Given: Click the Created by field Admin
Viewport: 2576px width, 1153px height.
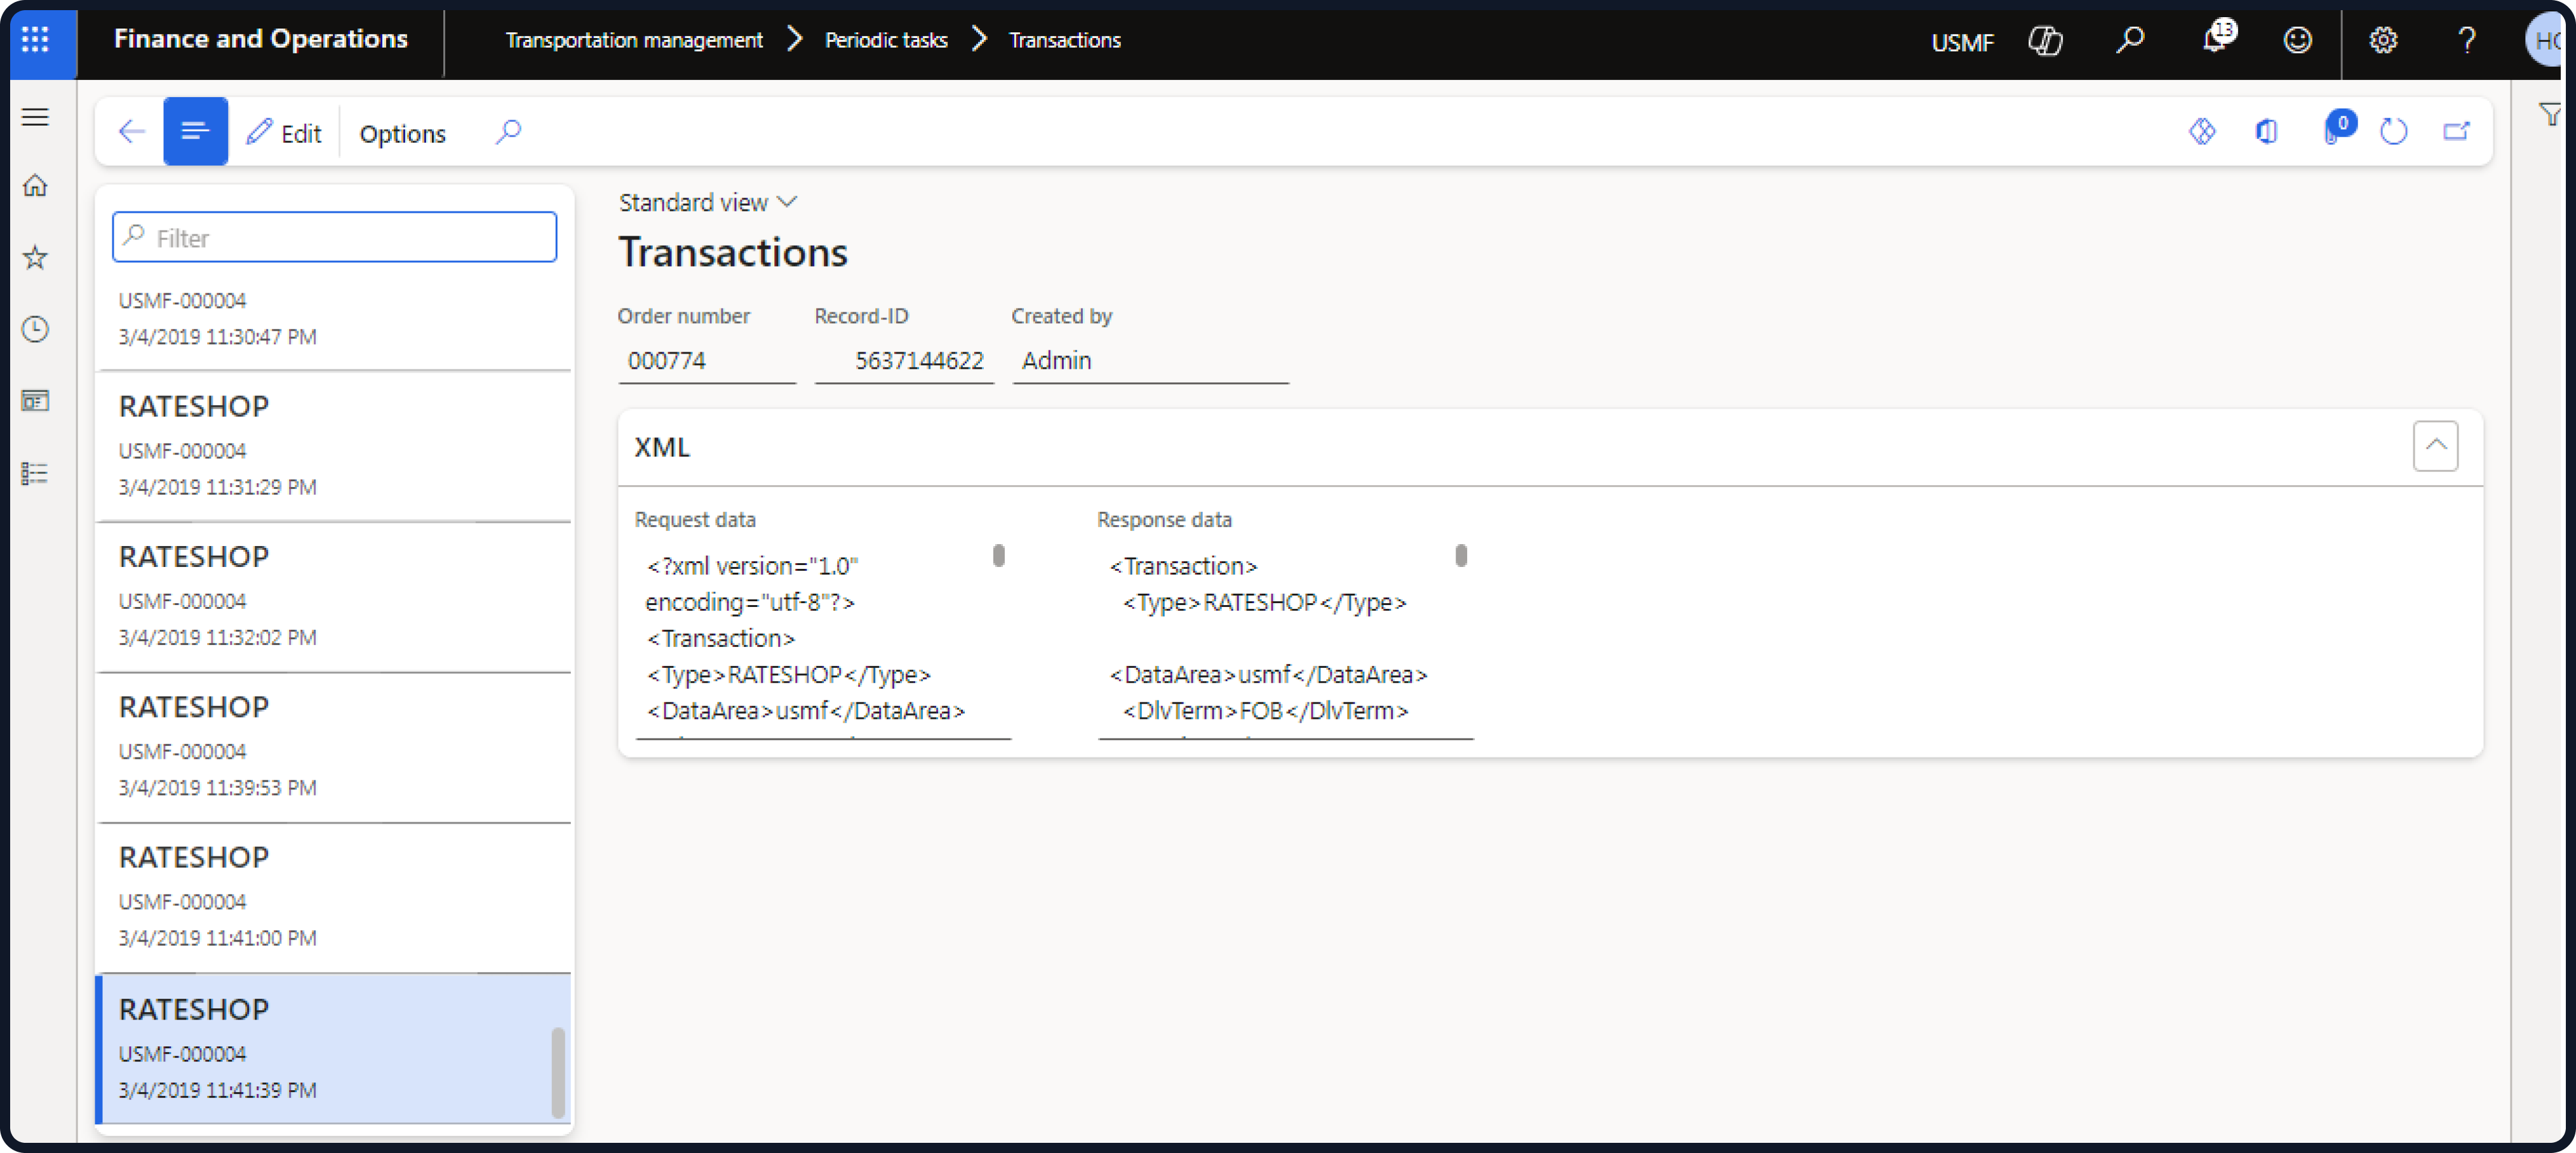Looking at the screenshot, I should point(1150,361).
